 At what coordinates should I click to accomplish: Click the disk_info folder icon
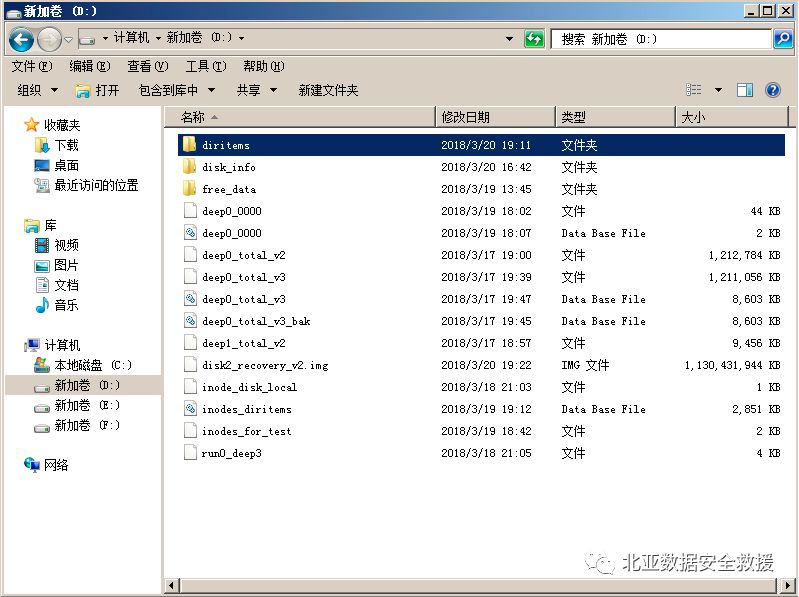[190, 167]
